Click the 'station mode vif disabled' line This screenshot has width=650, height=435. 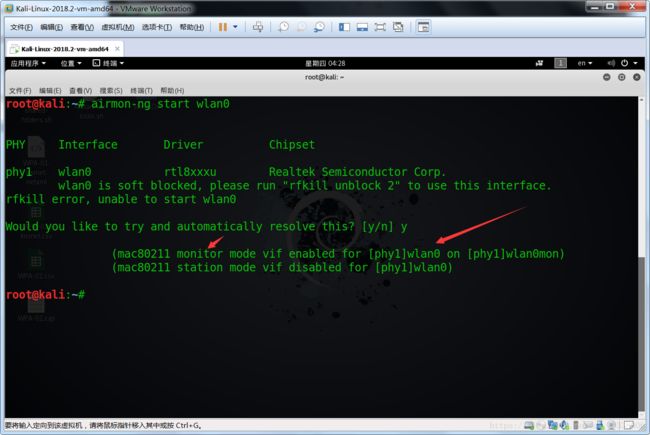point(282,267)
